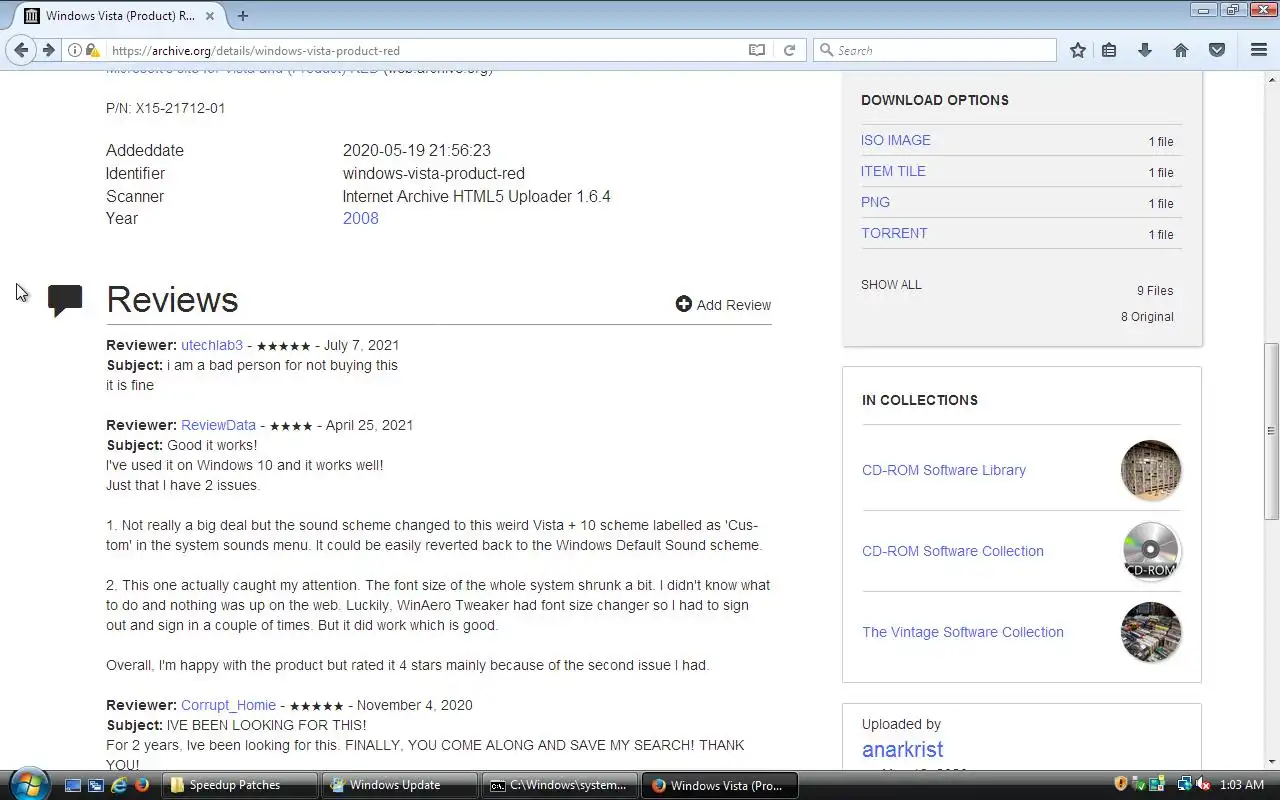Open ITEM TILE download option
Screen dimensions: 1280x800
pos(893,171)
